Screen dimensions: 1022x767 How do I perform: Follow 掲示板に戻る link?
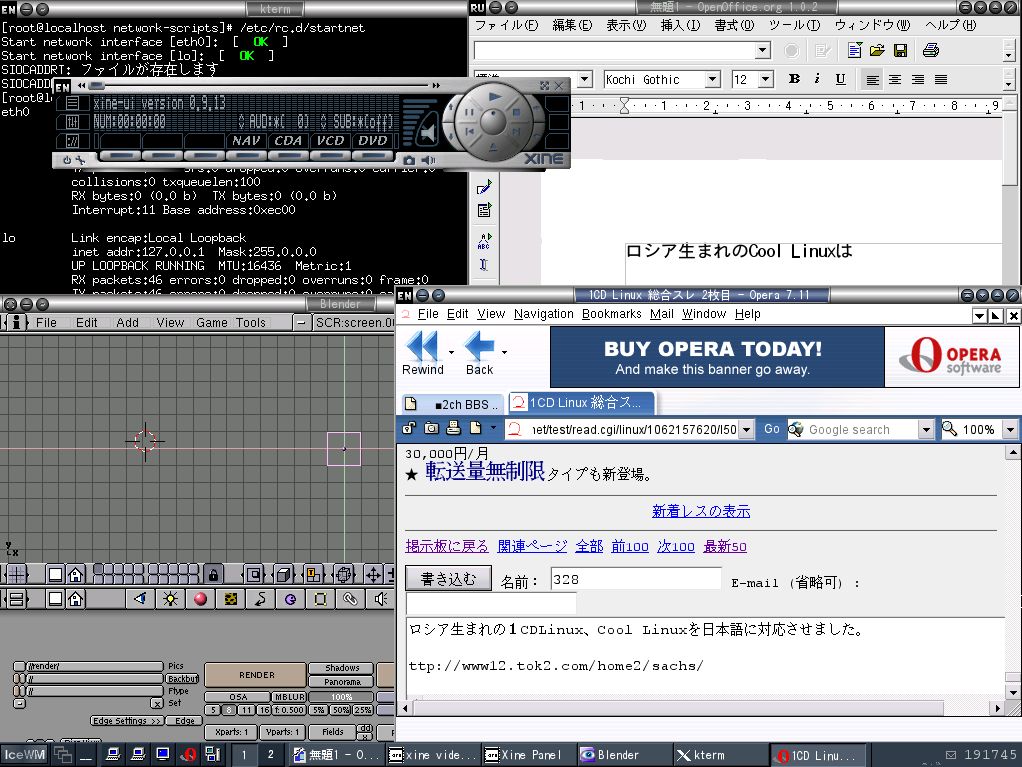[446, 546]
